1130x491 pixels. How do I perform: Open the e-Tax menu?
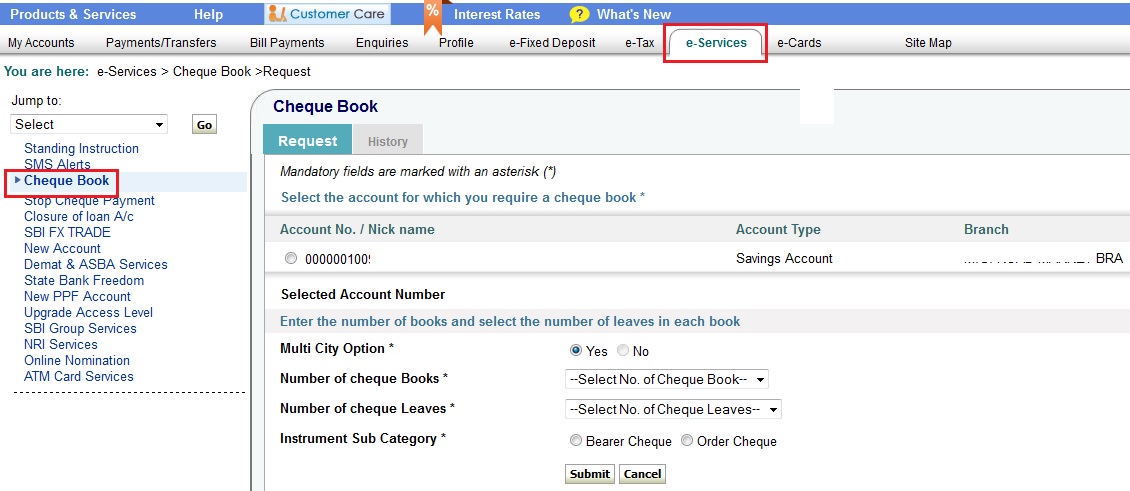point(640,43)
